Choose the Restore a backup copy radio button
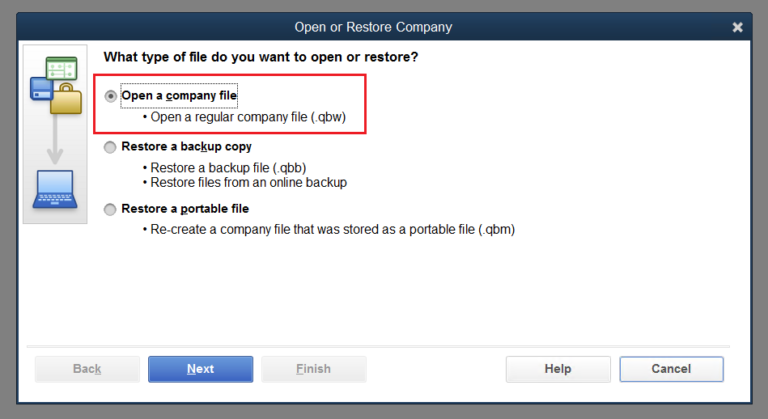Image resolution: width=768 pixels, height=419 pixels. point(111,147)
